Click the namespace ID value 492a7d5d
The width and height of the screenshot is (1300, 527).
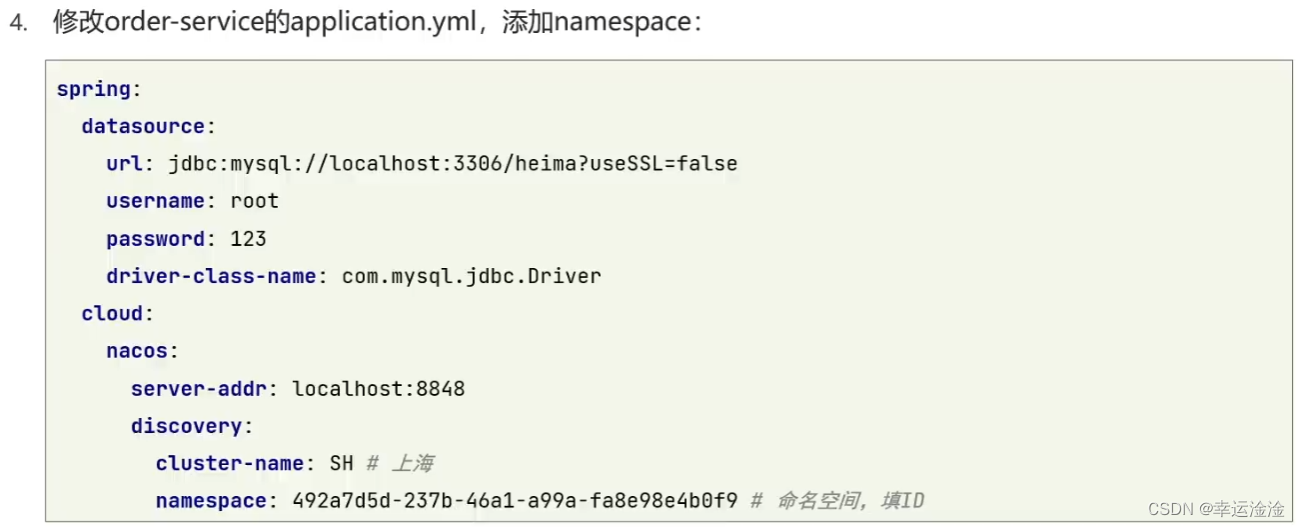tap(515, 501)
